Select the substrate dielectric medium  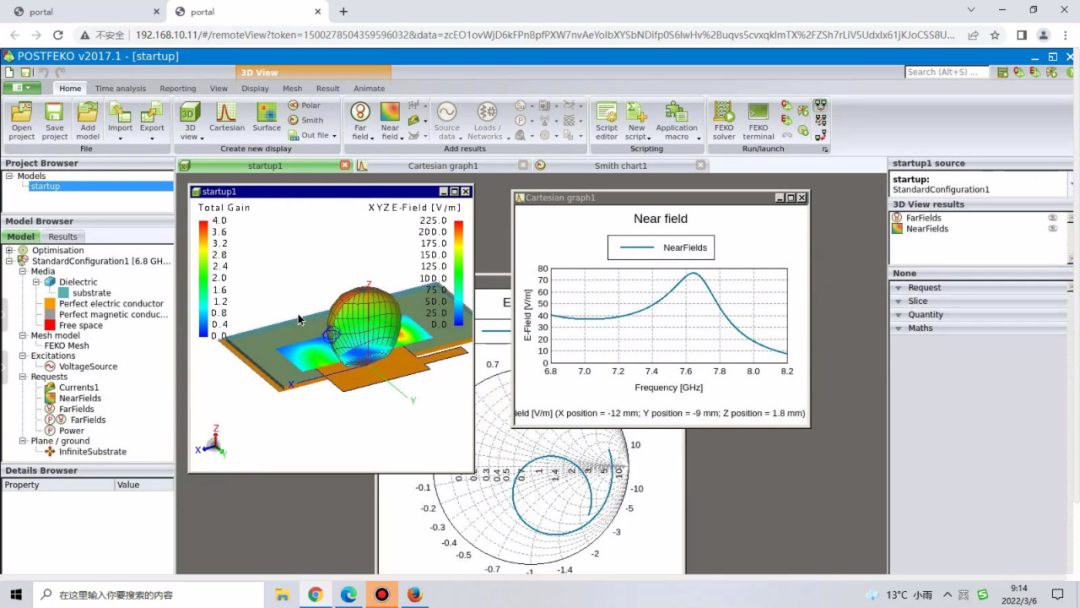[x=92, y=293]
